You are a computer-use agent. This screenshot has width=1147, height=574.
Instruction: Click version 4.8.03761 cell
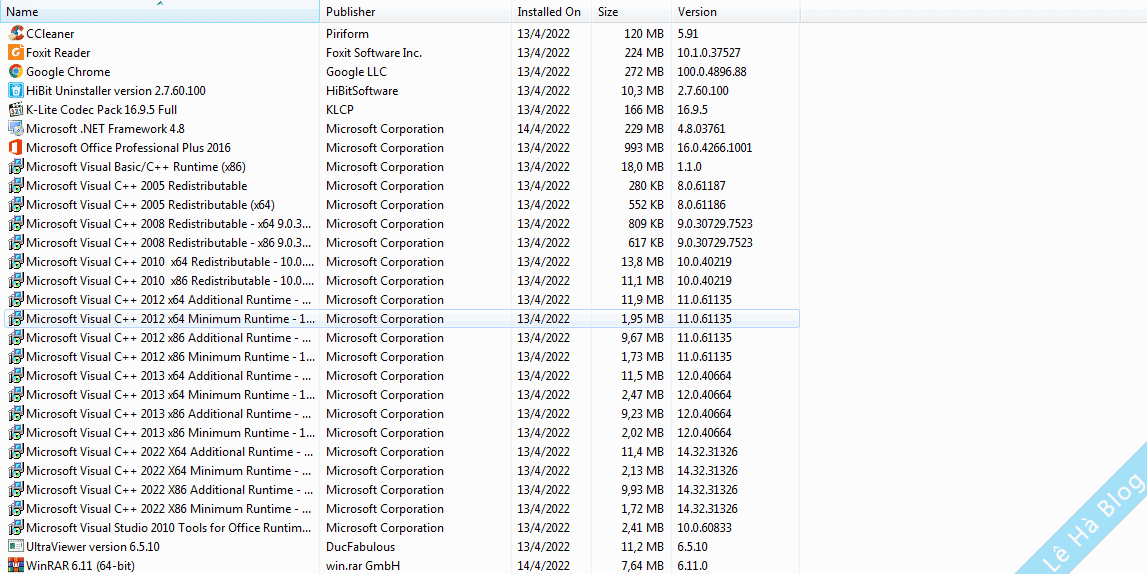point(702,129)
